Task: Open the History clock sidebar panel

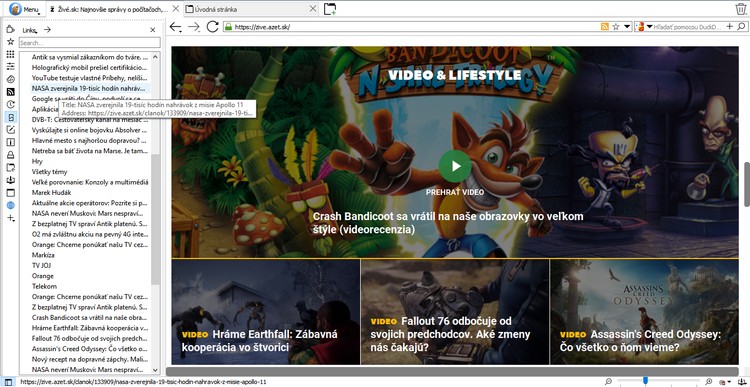Action: (x=10, y=104)
